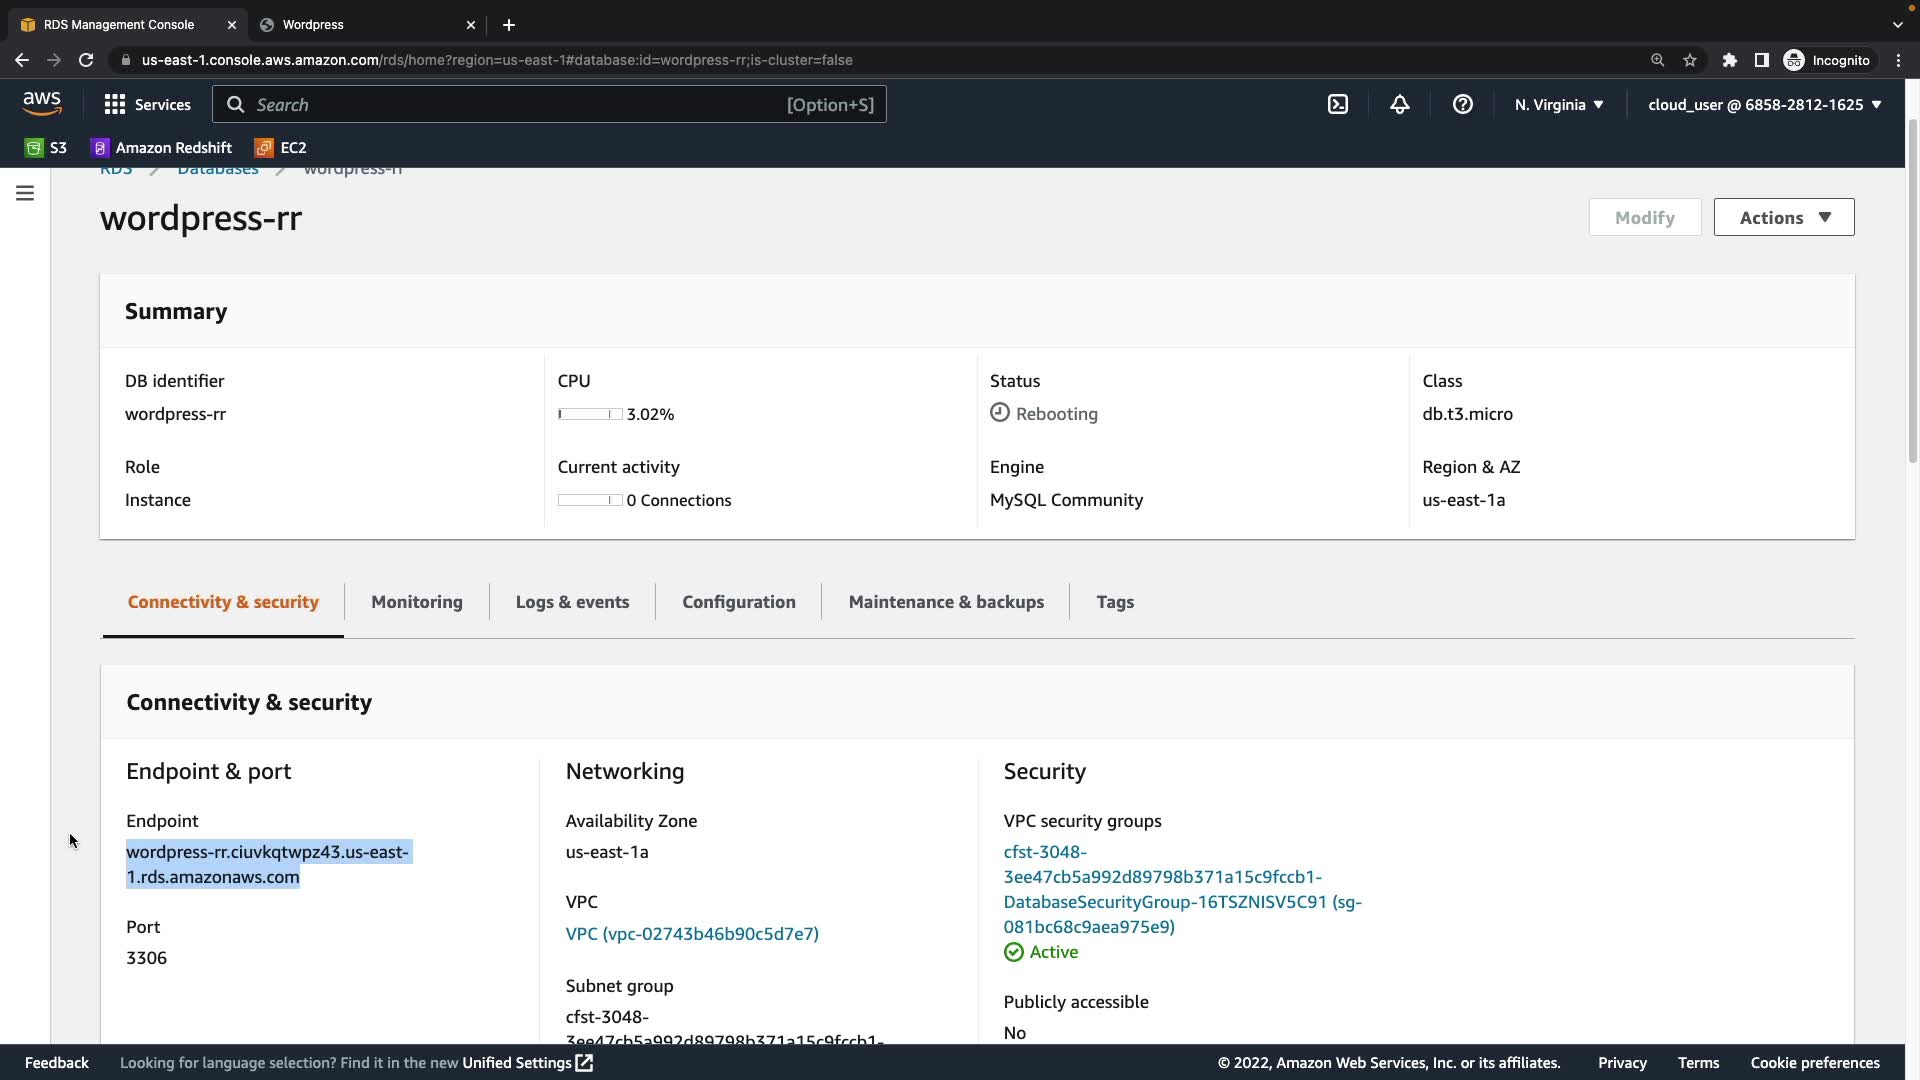Open the Amazon Redshift favorites shortcut
1920x1080 pixels.
pyautogui.click(x=161, y=148)
